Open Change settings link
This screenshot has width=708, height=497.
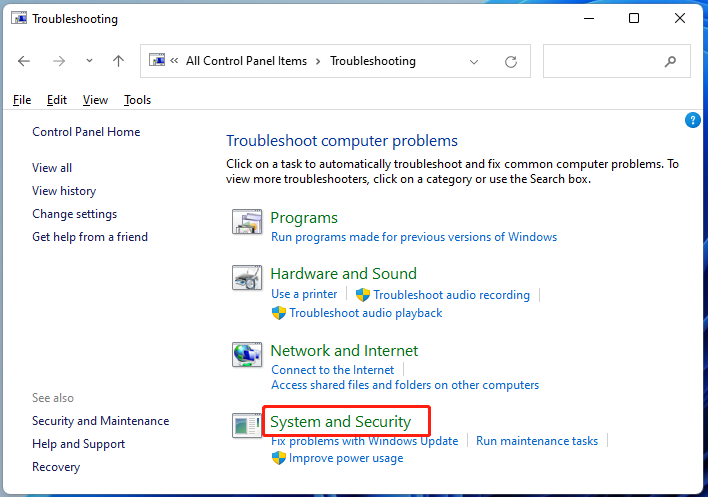75,214
